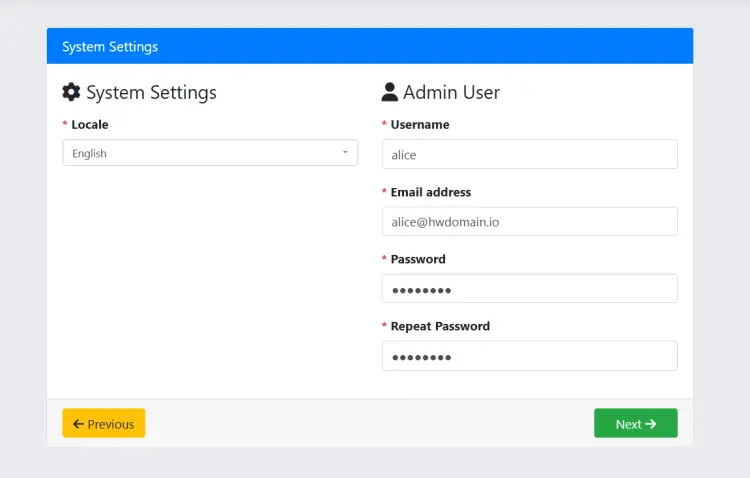The image size is (750, 478).
Task: Click the Admin User section heading
Action: point(451,93)
